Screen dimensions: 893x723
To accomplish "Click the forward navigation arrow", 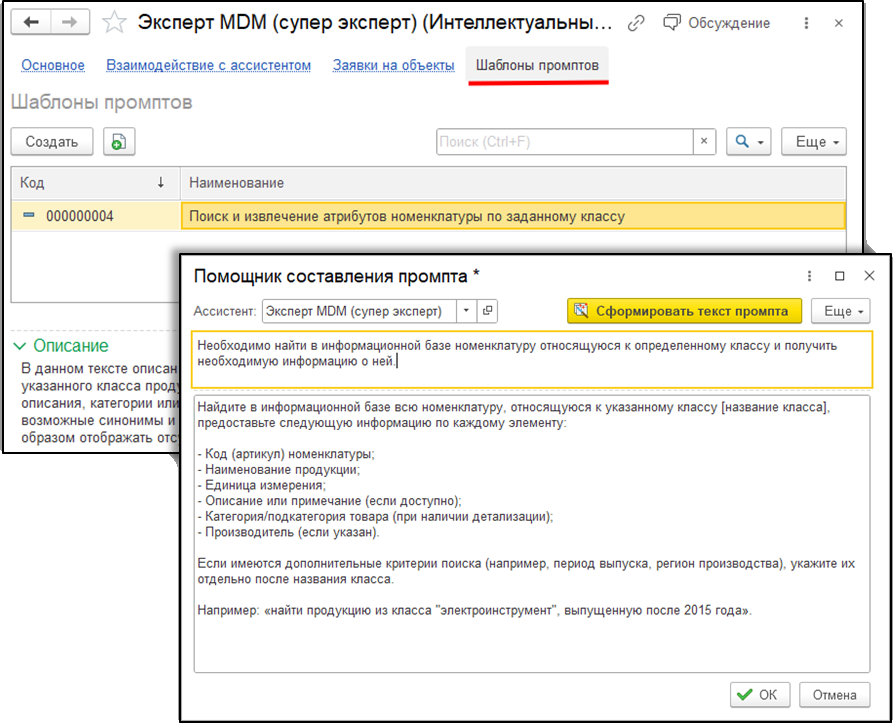I will pos(70,22).
